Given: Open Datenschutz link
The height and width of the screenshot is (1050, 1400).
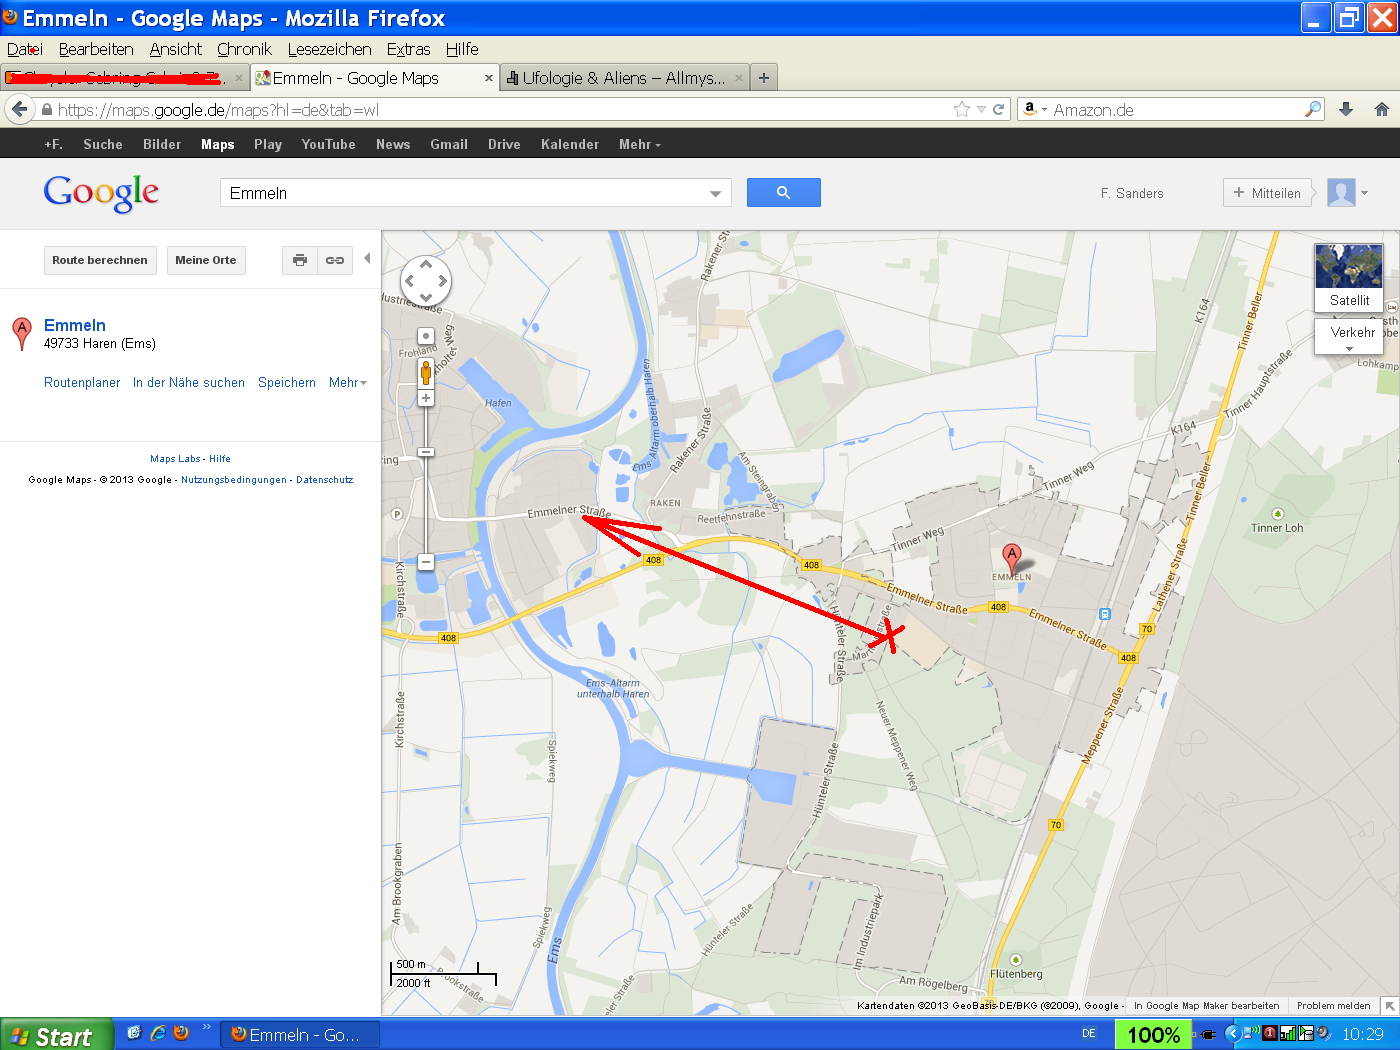Looking at the screenshot, I should [325, 480].
